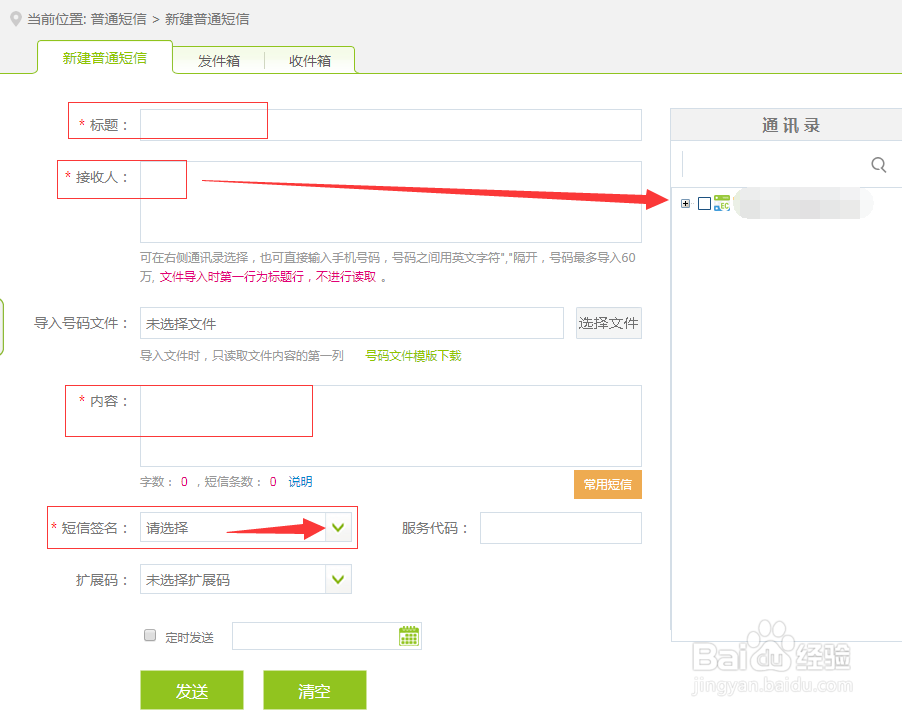This screenshot has height=716, width=902.
Task: Click the EC organization icon in the contacts tree
Action: [x=723, y=206]
